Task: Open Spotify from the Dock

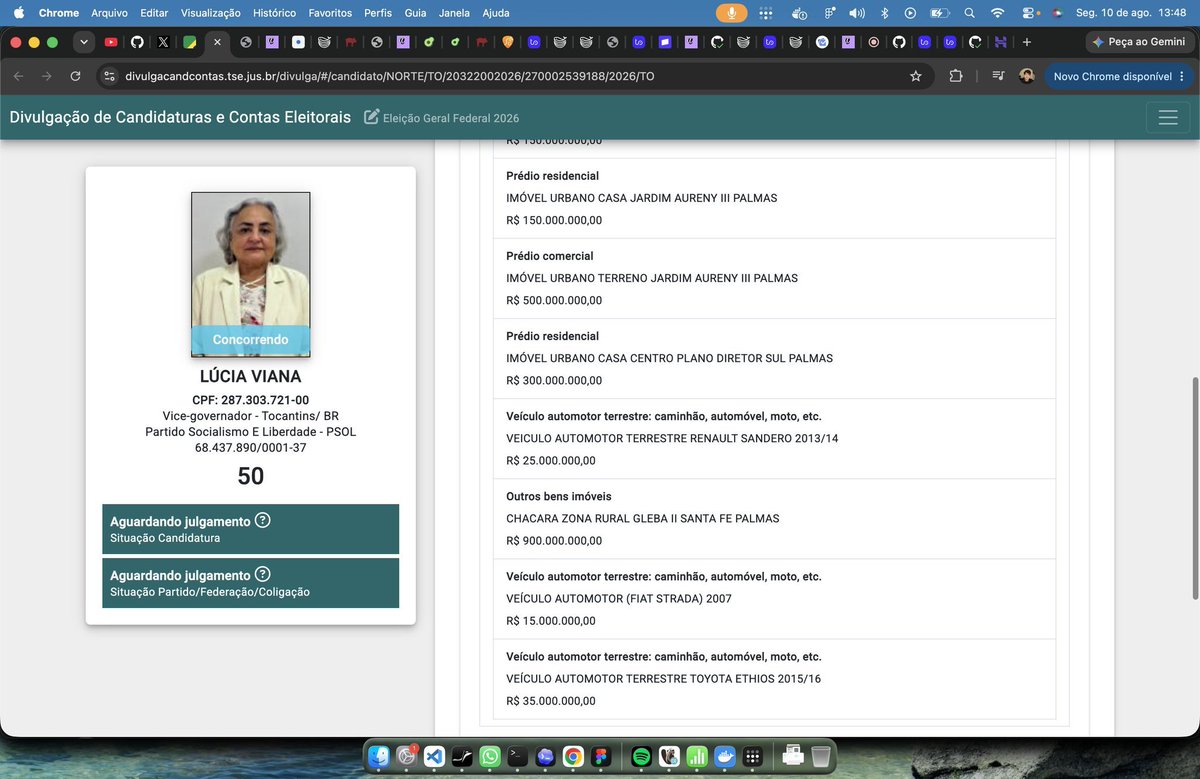Action: click(642, 757)
